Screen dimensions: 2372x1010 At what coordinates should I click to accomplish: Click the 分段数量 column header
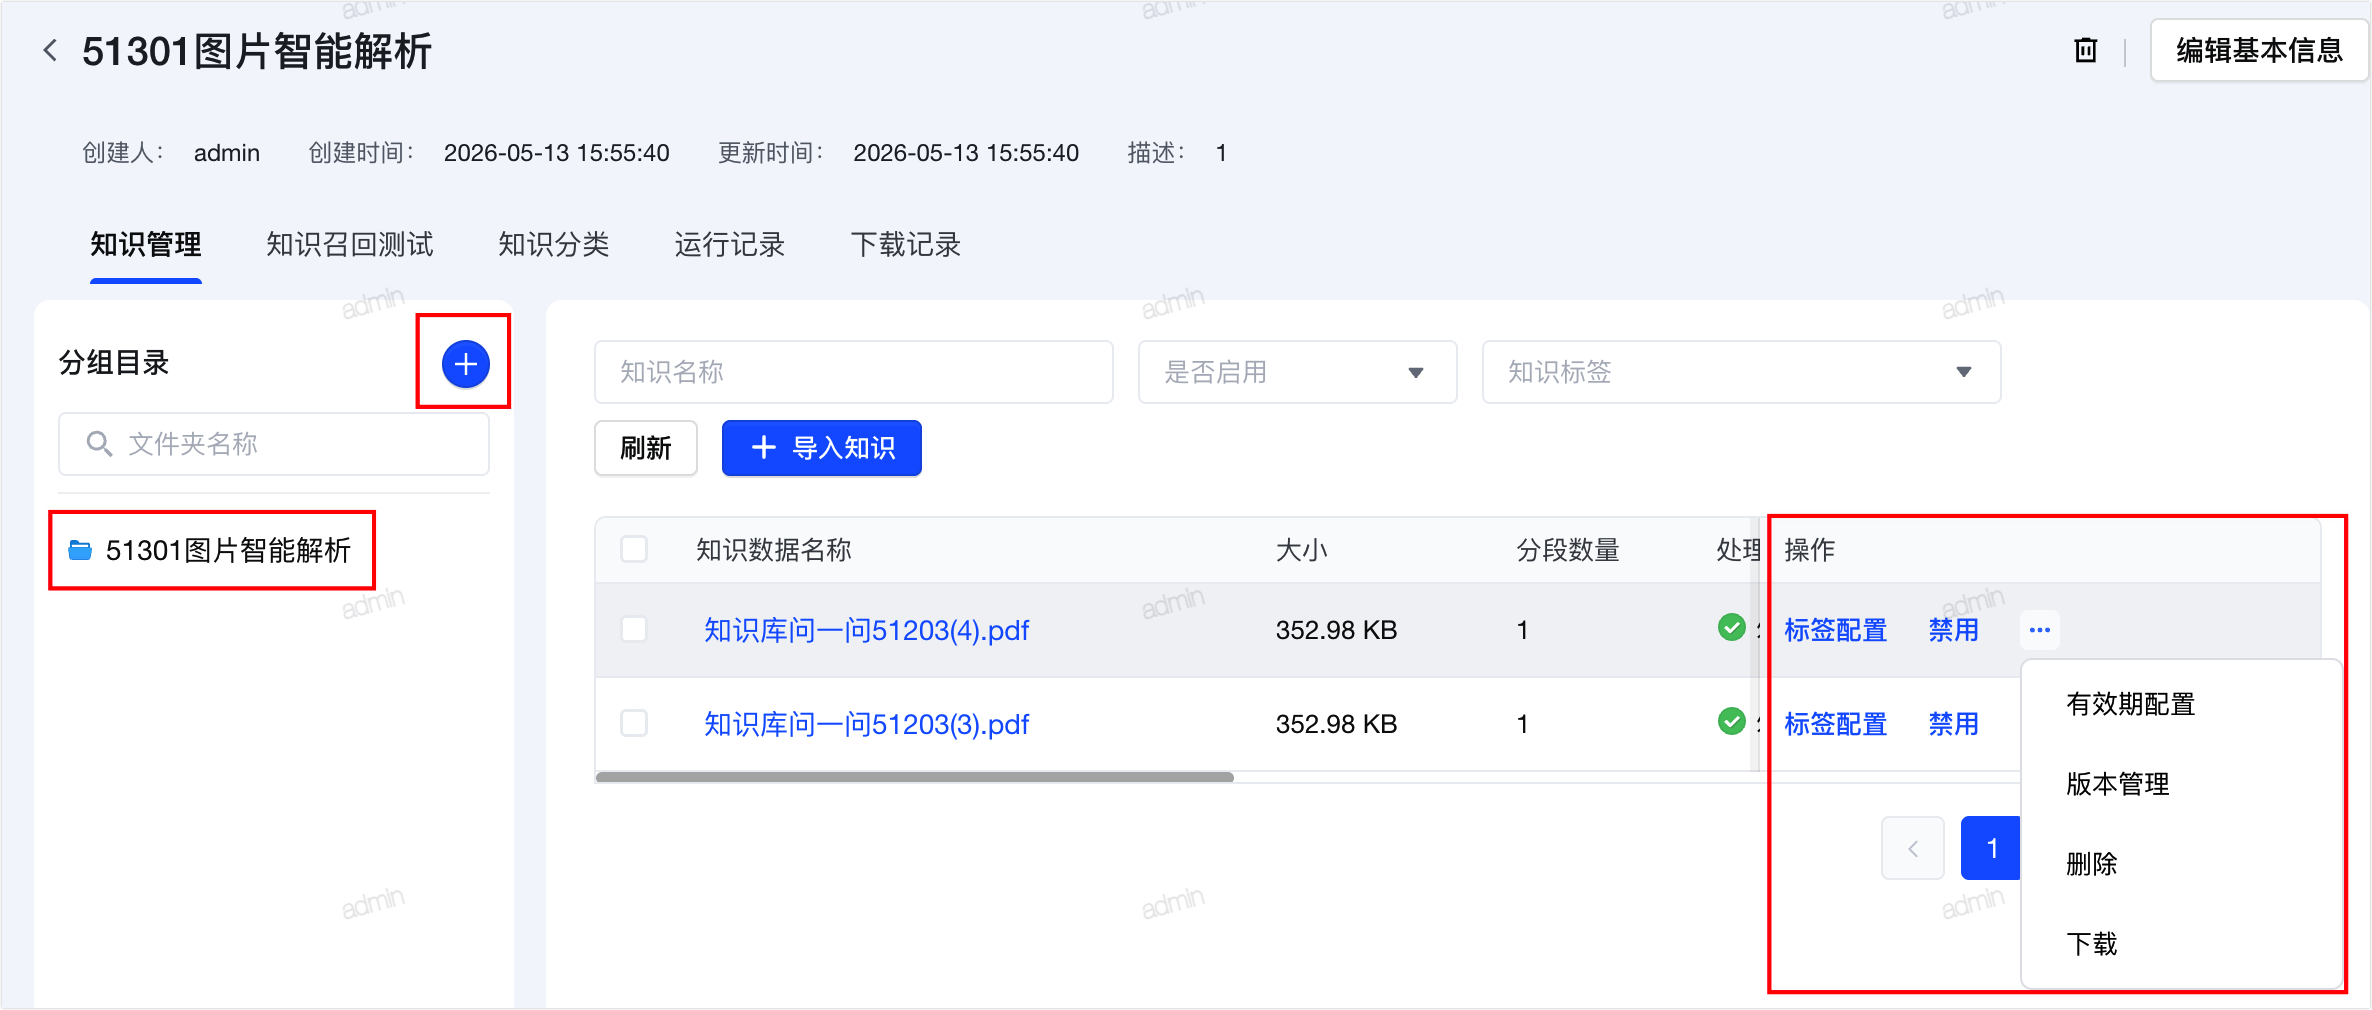tap(1568, 550)
